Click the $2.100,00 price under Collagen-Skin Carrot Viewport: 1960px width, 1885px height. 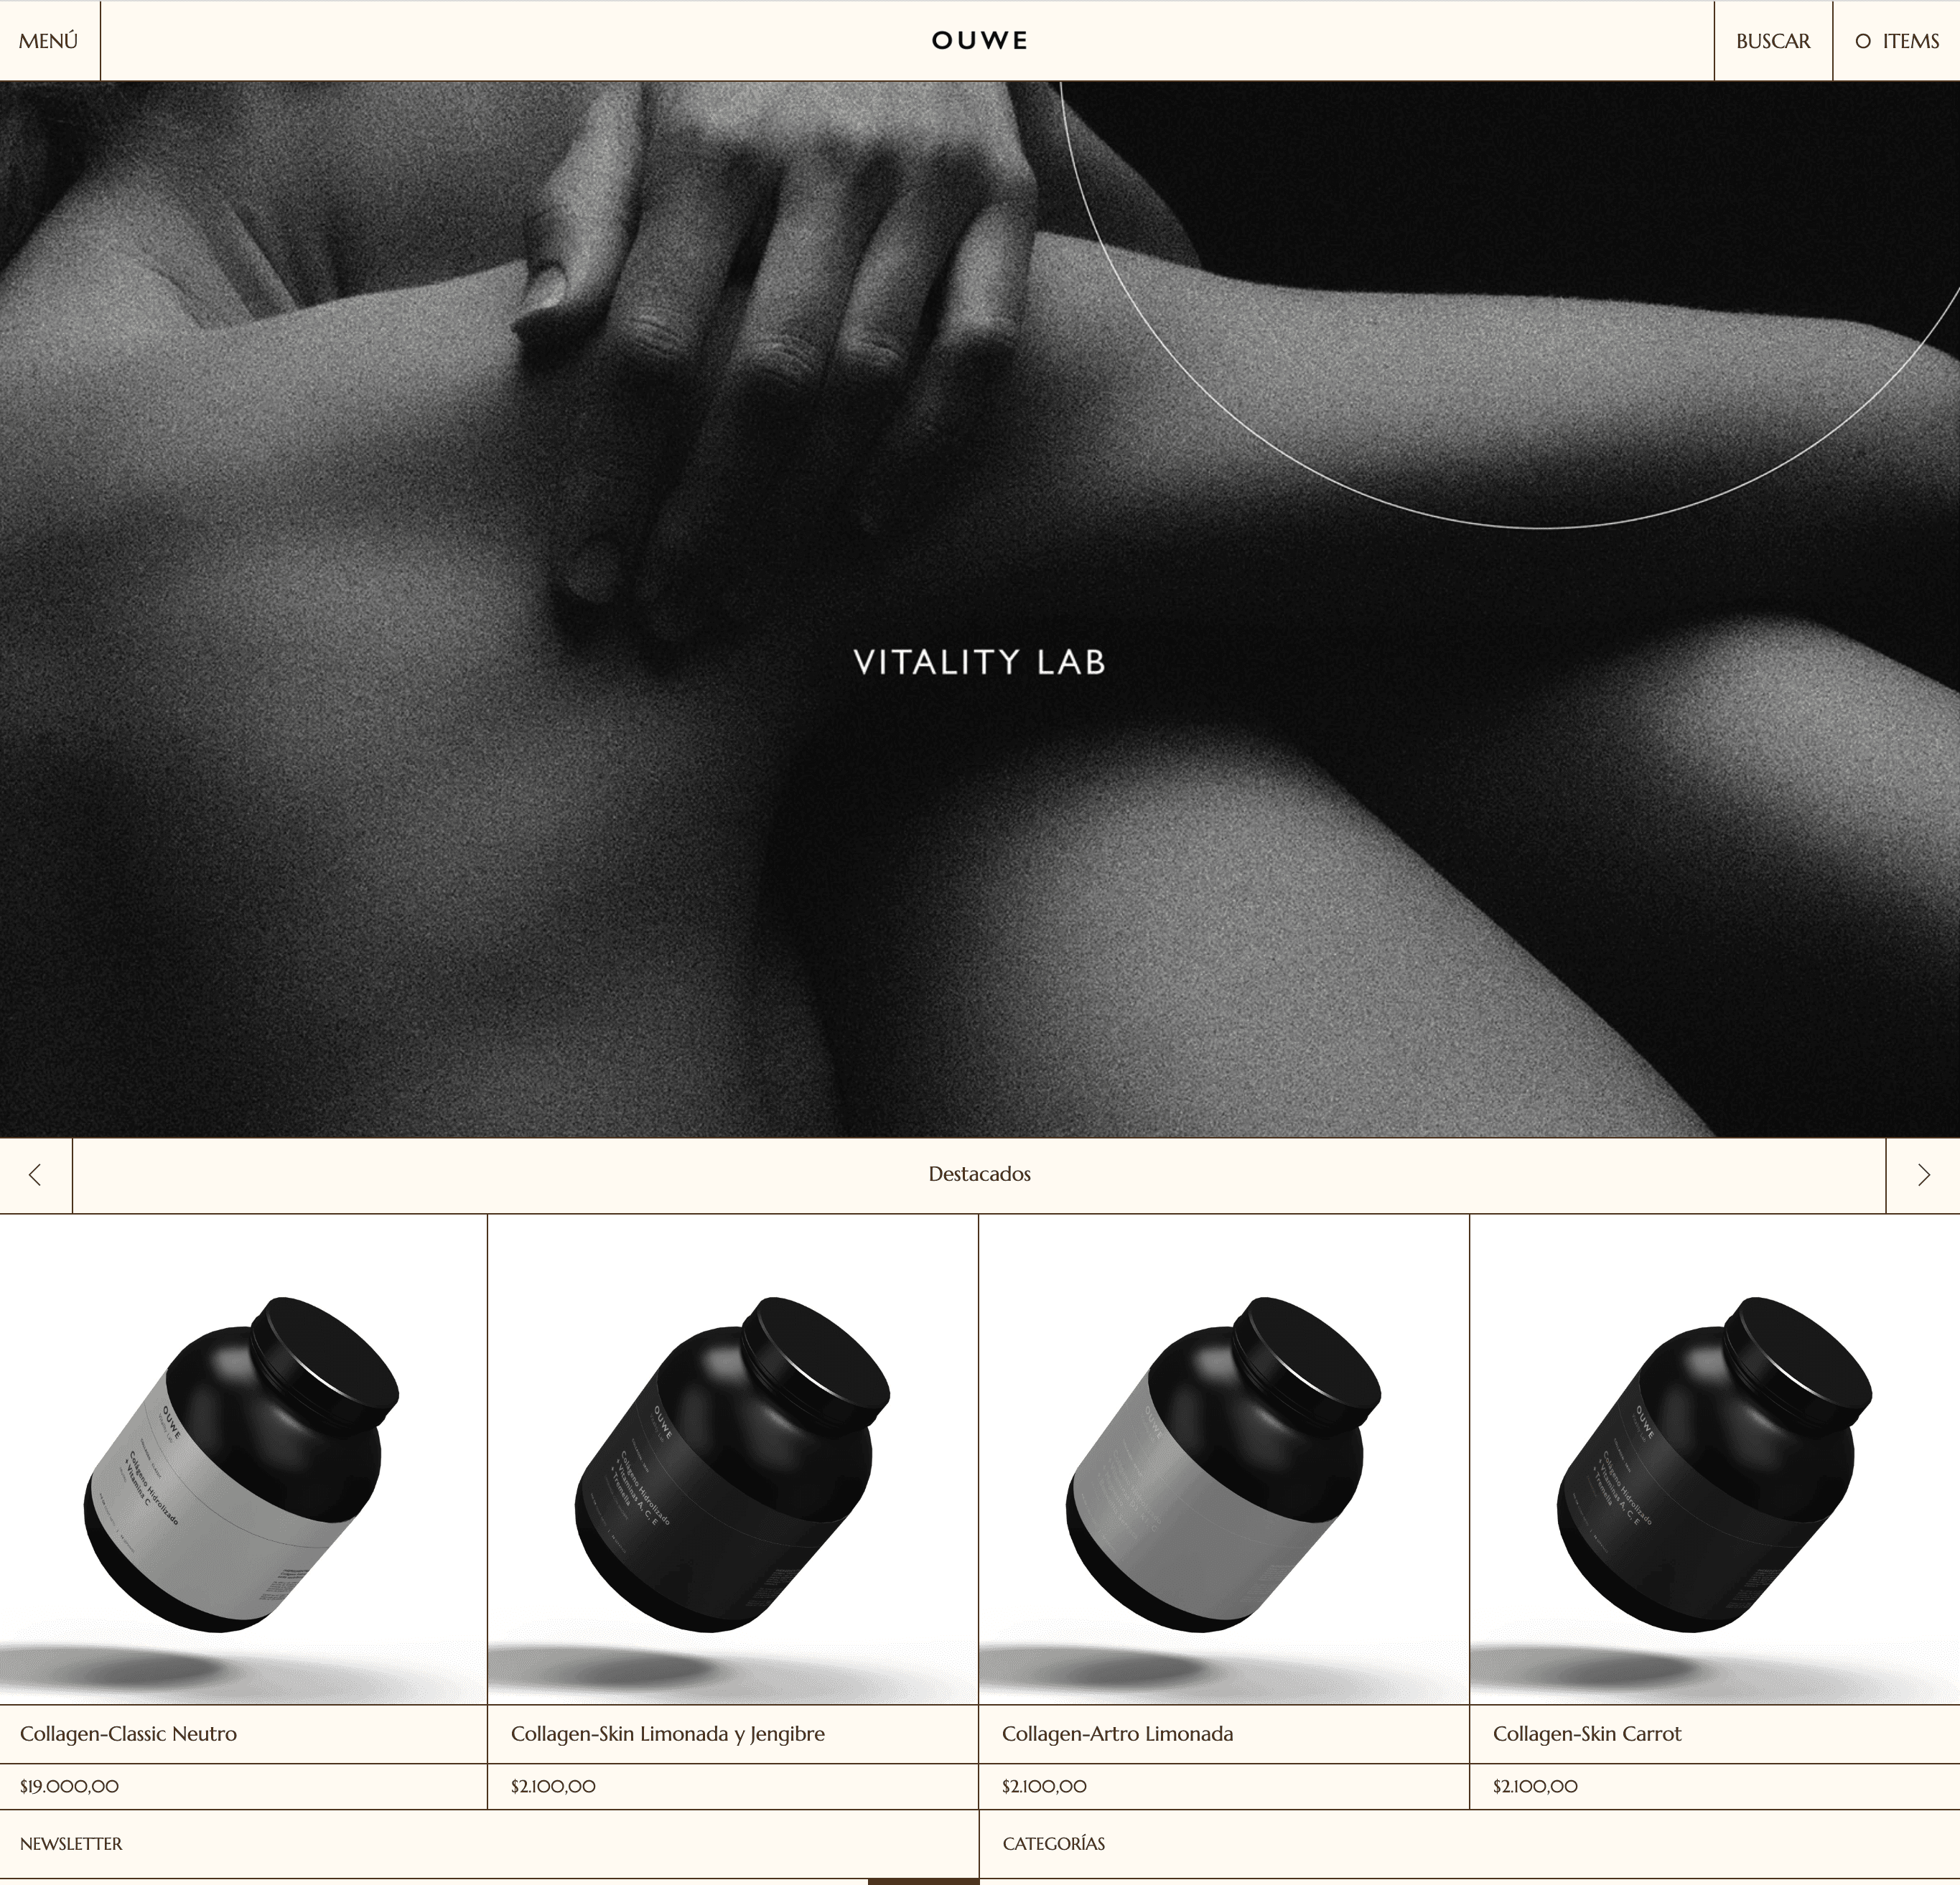tap(1535, 1786)
